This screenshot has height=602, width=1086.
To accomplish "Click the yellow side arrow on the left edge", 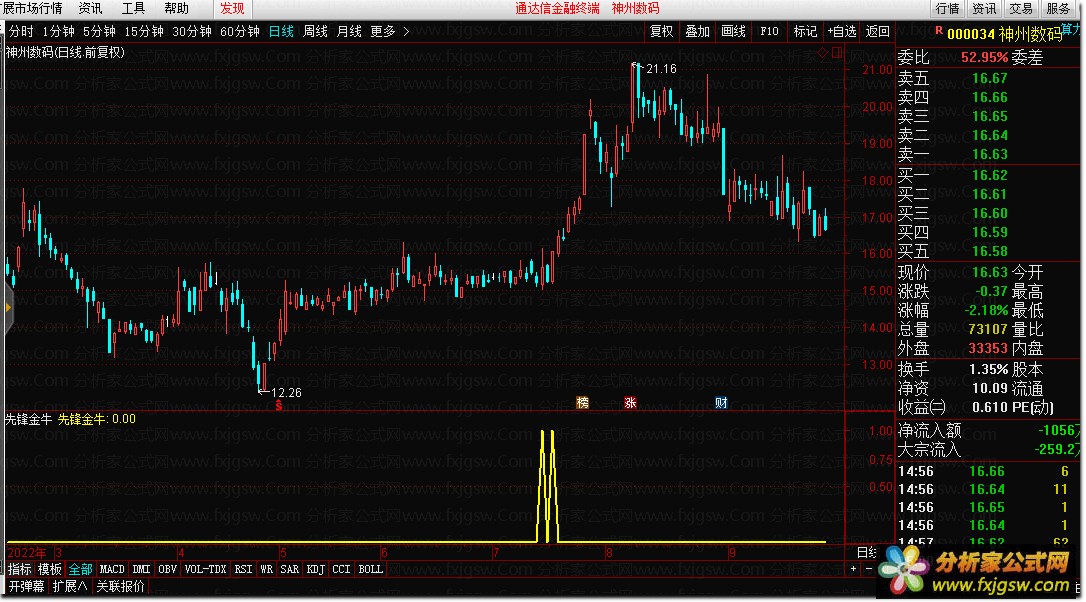I will coord(8,308).
